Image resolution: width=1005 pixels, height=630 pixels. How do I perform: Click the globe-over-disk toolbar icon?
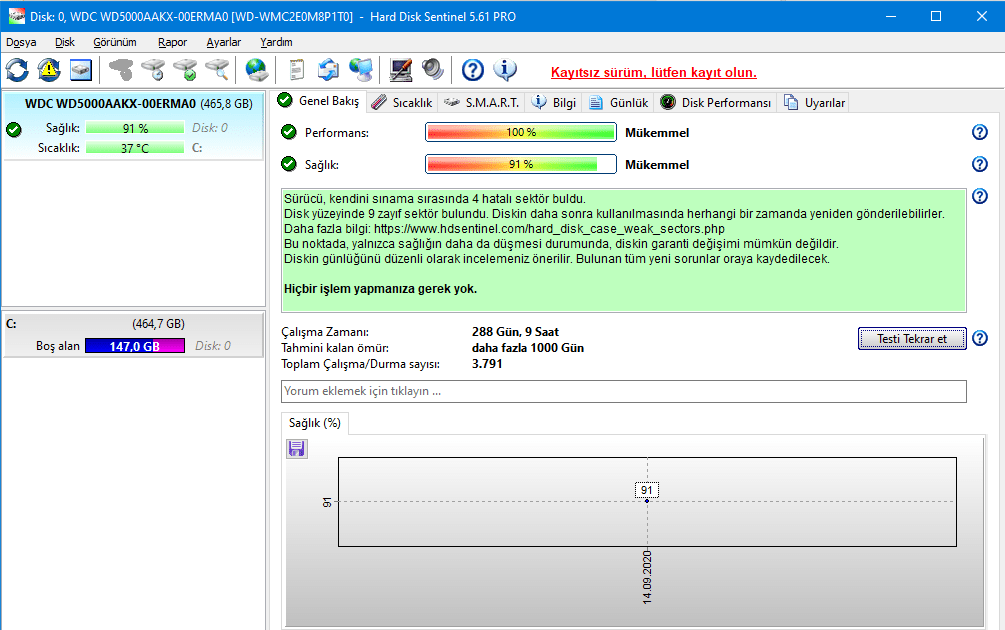(x=257, y=70)
